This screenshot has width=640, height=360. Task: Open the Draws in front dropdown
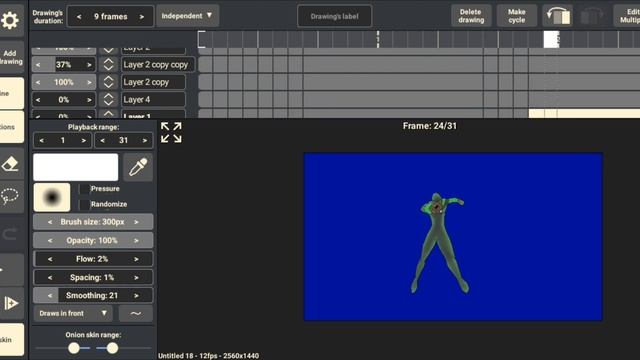(x=73, y=313)
